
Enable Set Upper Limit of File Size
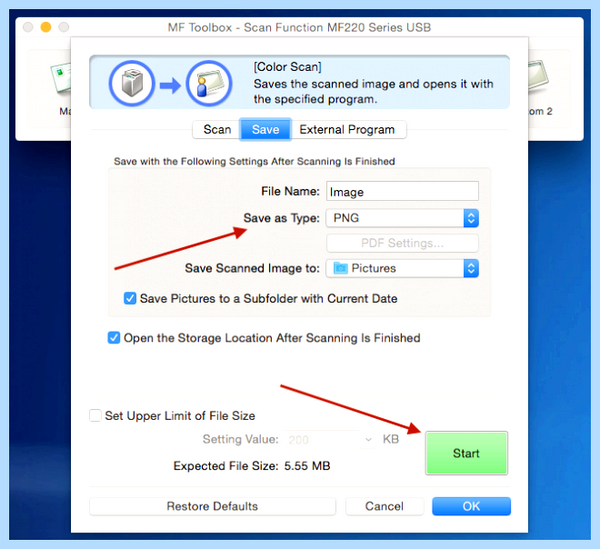pos(95,415)
